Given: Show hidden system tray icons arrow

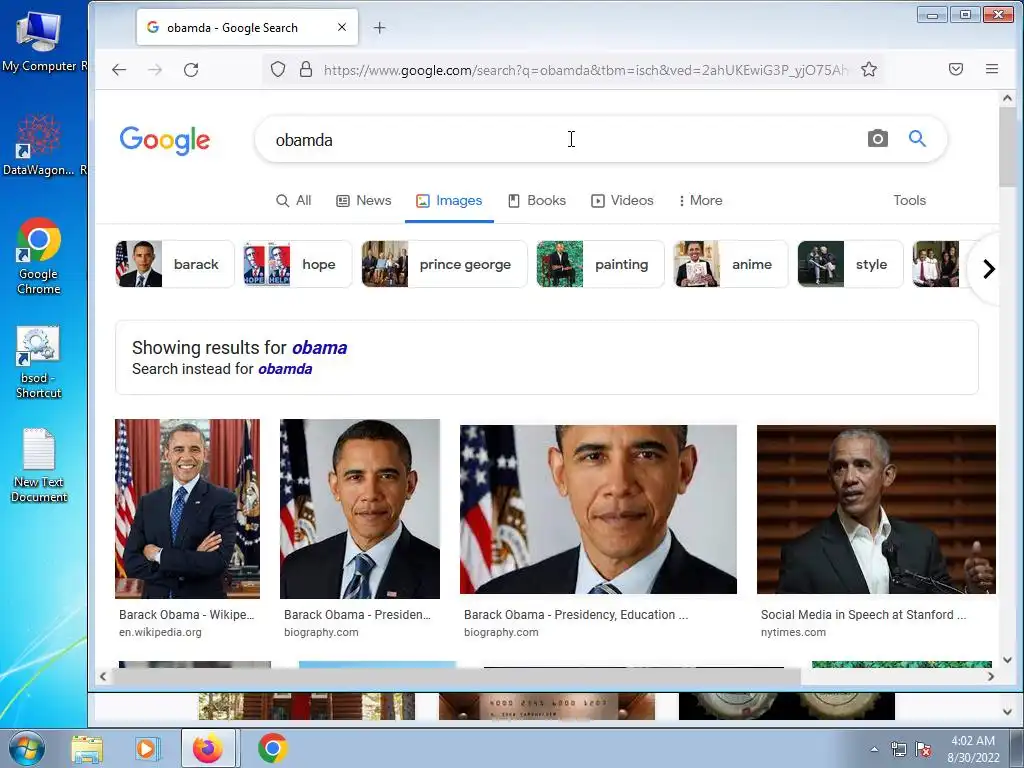Looking at the screenshot, I should point(874,749).
